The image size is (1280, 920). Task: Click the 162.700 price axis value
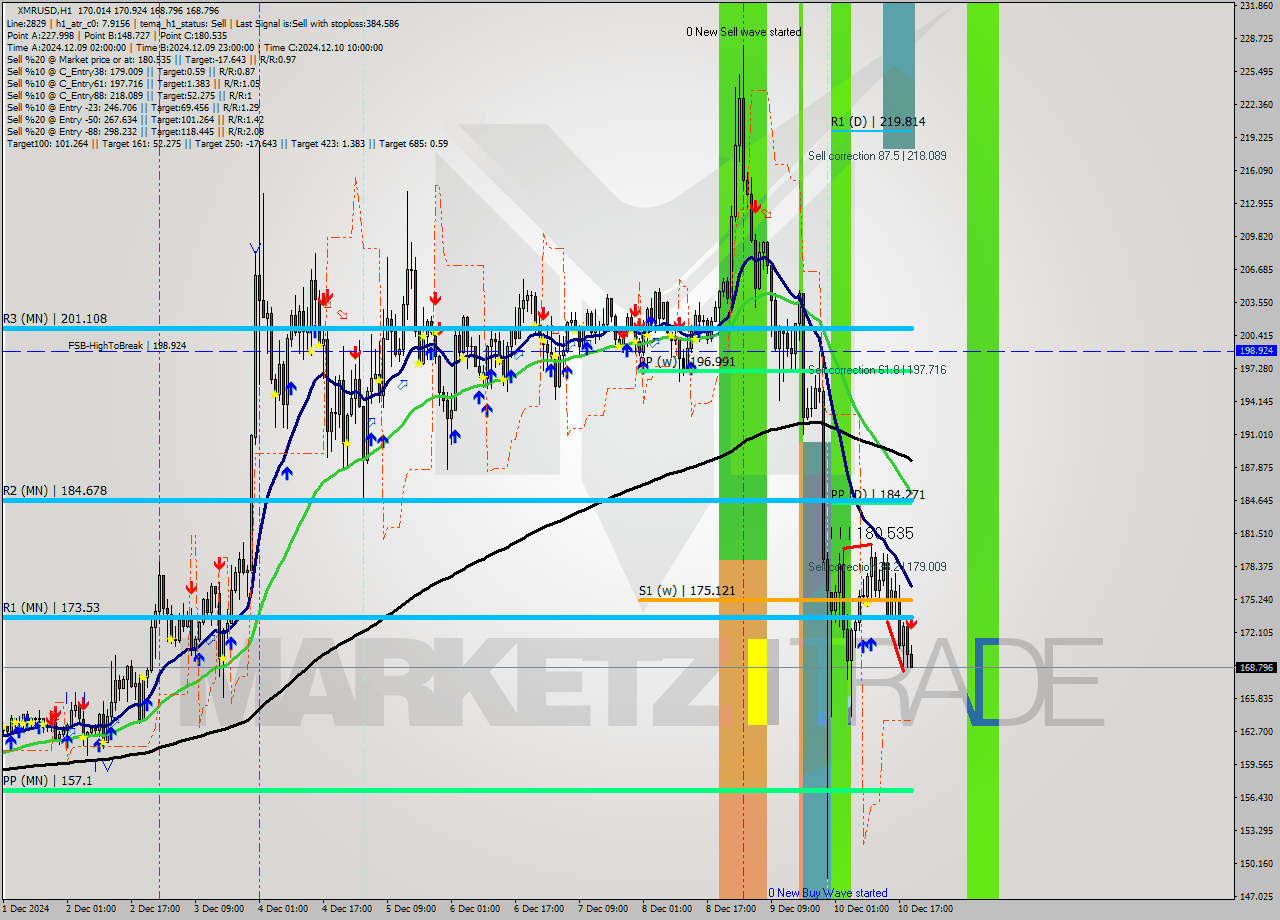(1256, 732)
